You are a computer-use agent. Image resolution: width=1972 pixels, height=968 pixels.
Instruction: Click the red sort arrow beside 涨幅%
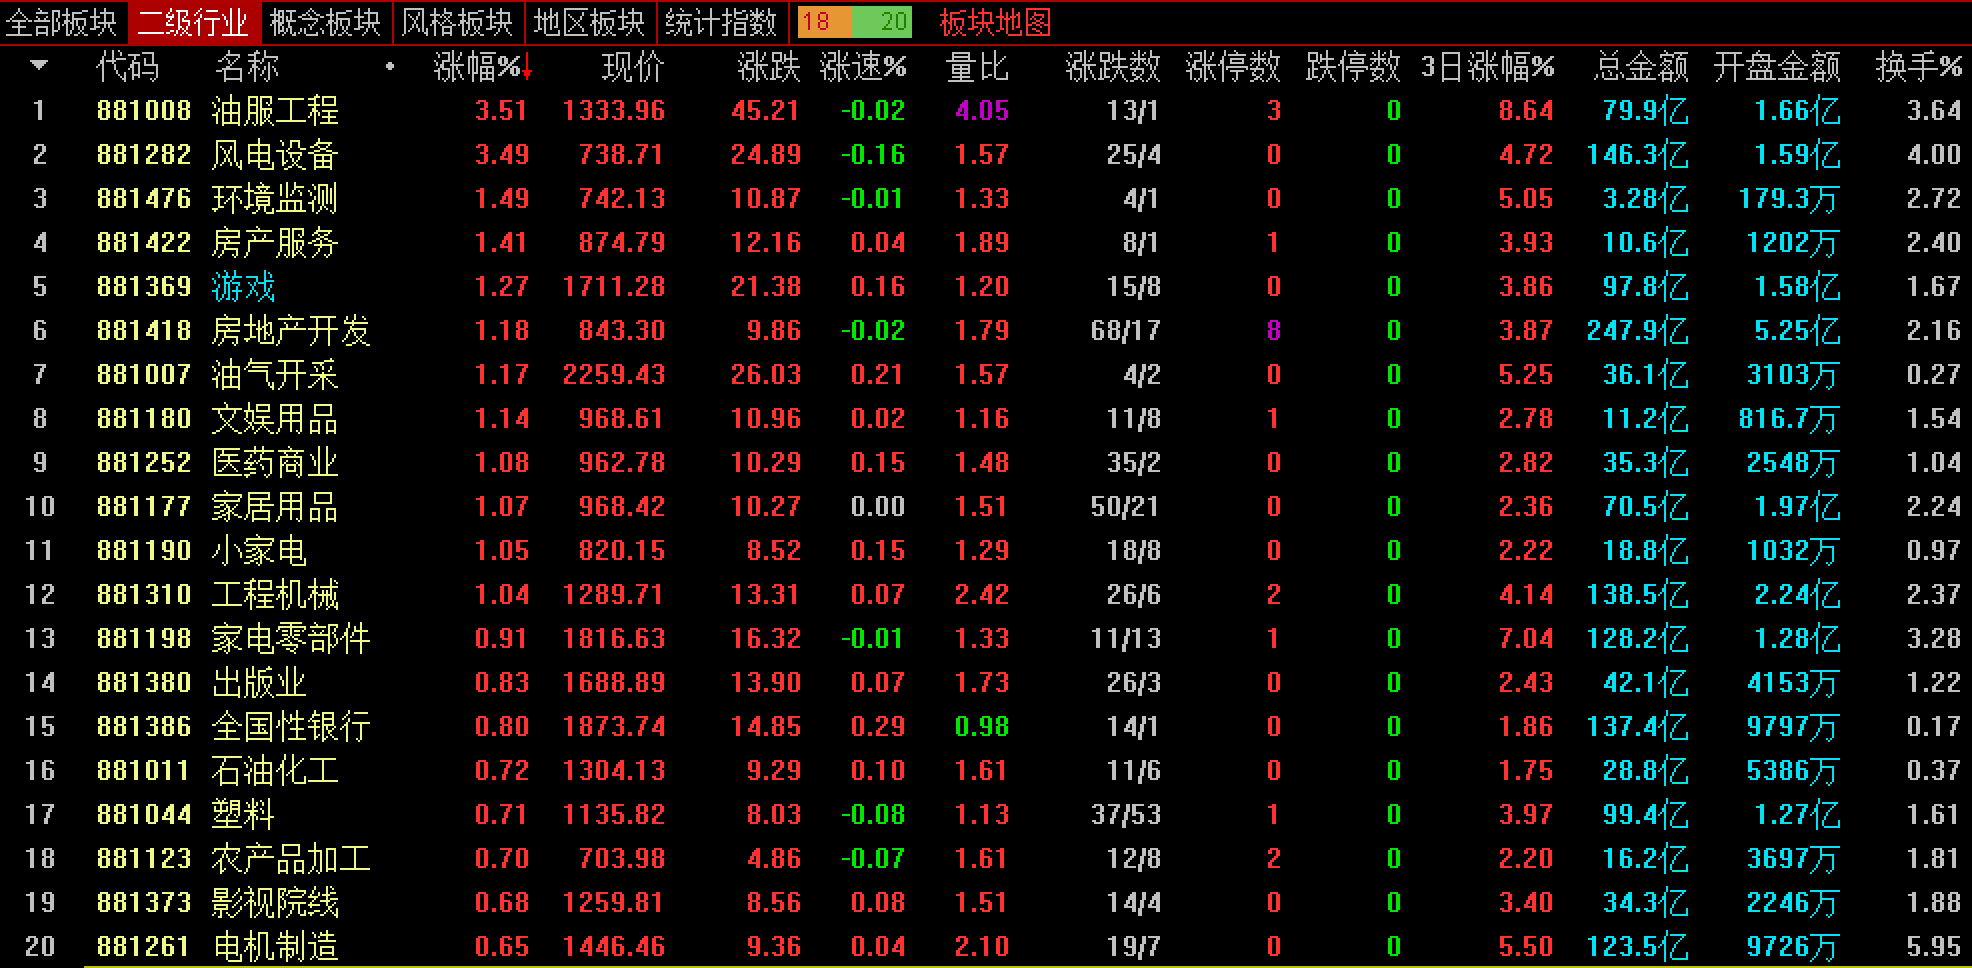[527, 69]
